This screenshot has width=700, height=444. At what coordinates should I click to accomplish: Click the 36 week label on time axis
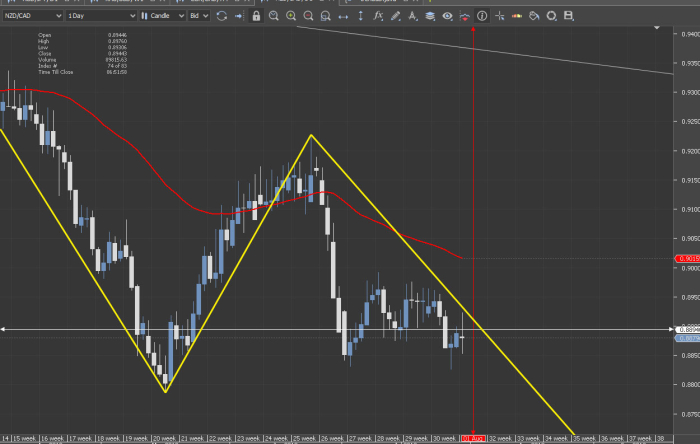click(x=612, y=439)
